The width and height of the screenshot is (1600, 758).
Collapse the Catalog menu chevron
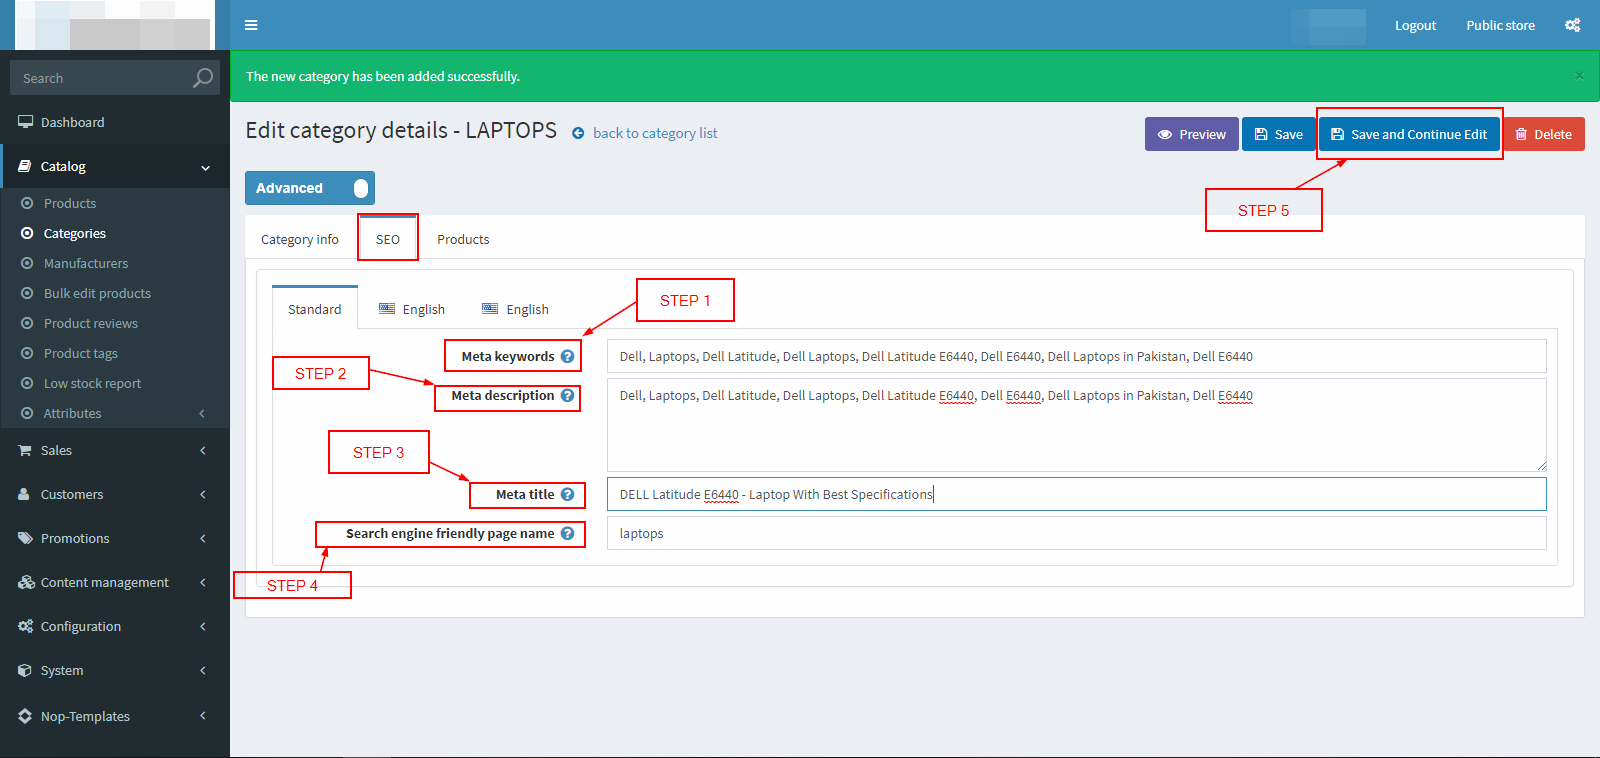(205, 167)
